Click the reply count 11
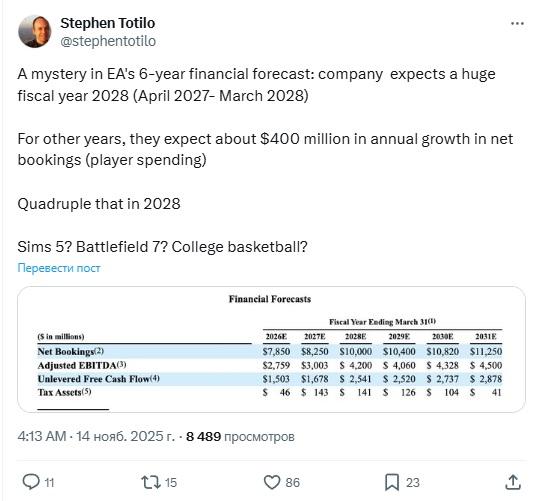The image size is (539, 501). [50, 483]
